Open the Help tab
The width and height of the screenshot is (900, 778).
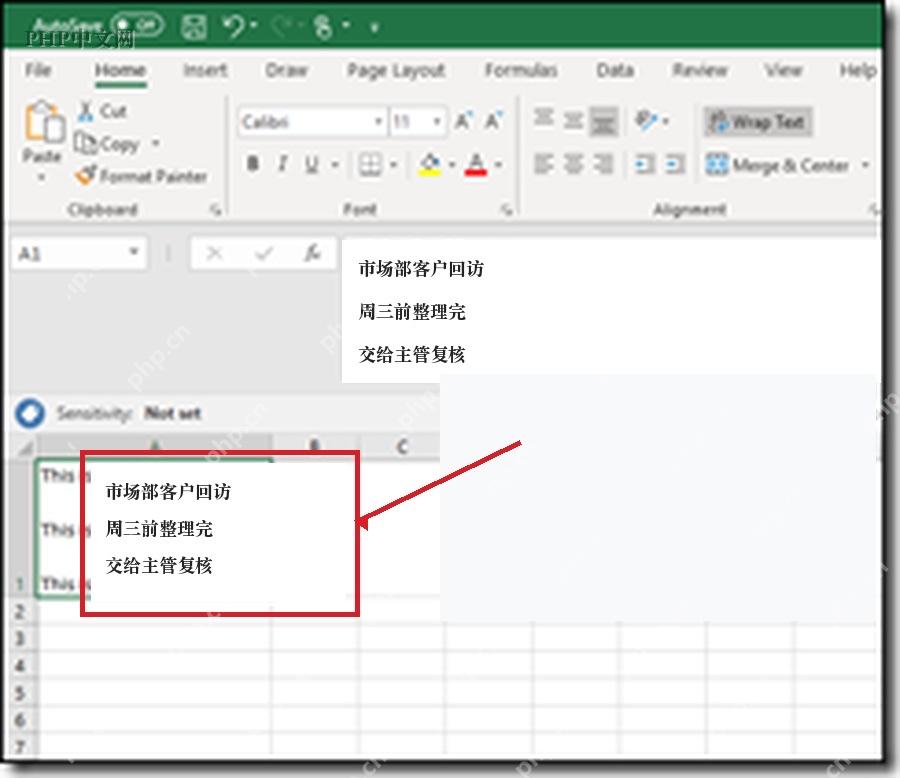tap(858, 70)
